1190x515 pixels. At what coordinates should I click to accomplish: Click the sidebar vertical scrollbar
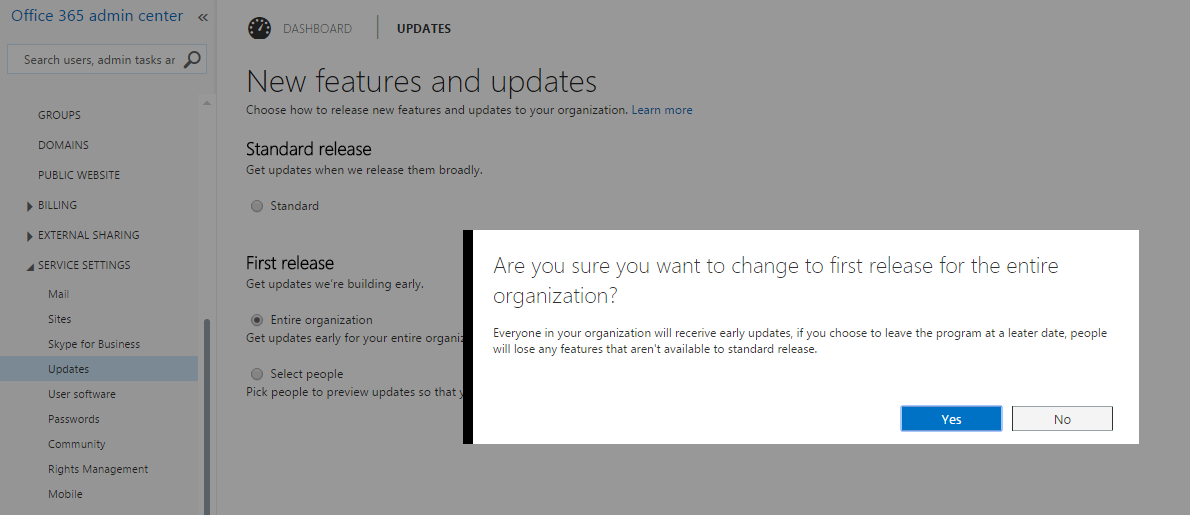point(207,416)
